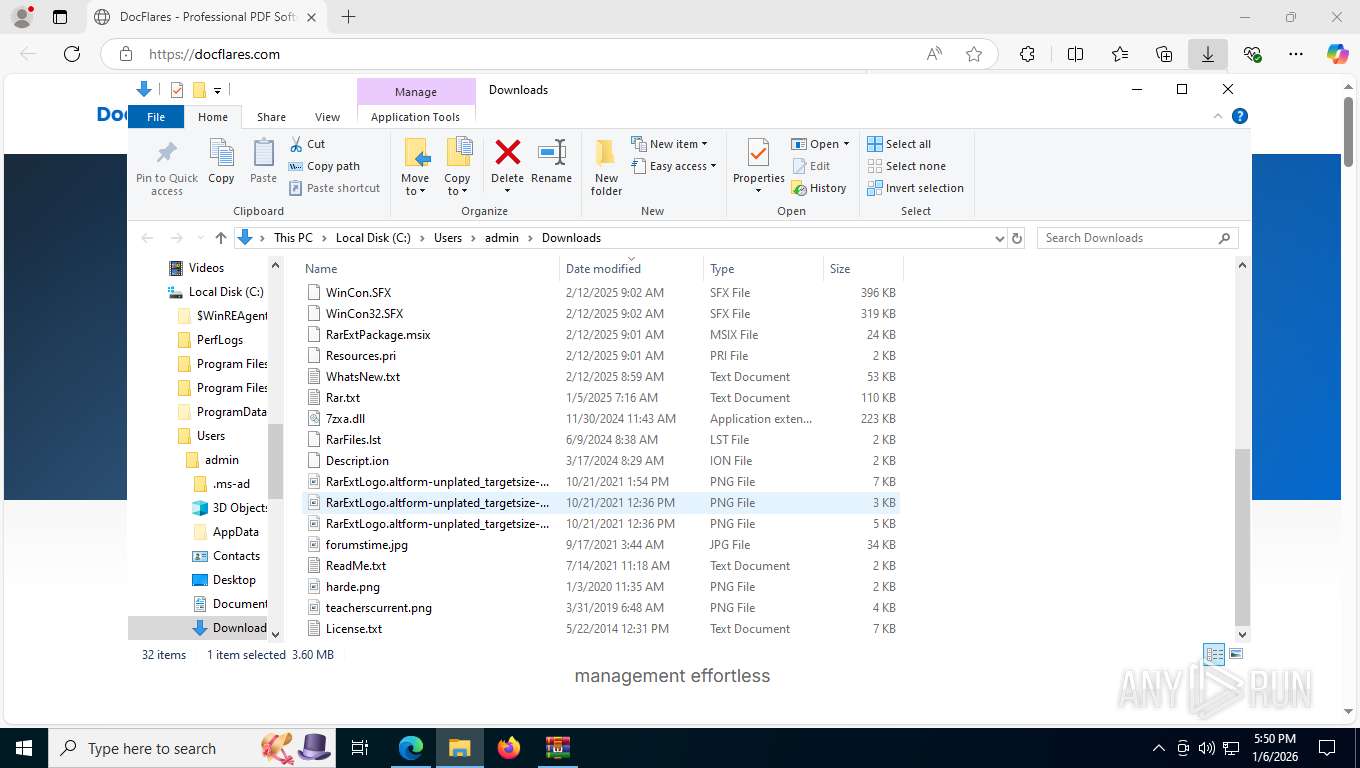Open the File menu tab
1360x768 pixels.
click(x=156, y=117)
